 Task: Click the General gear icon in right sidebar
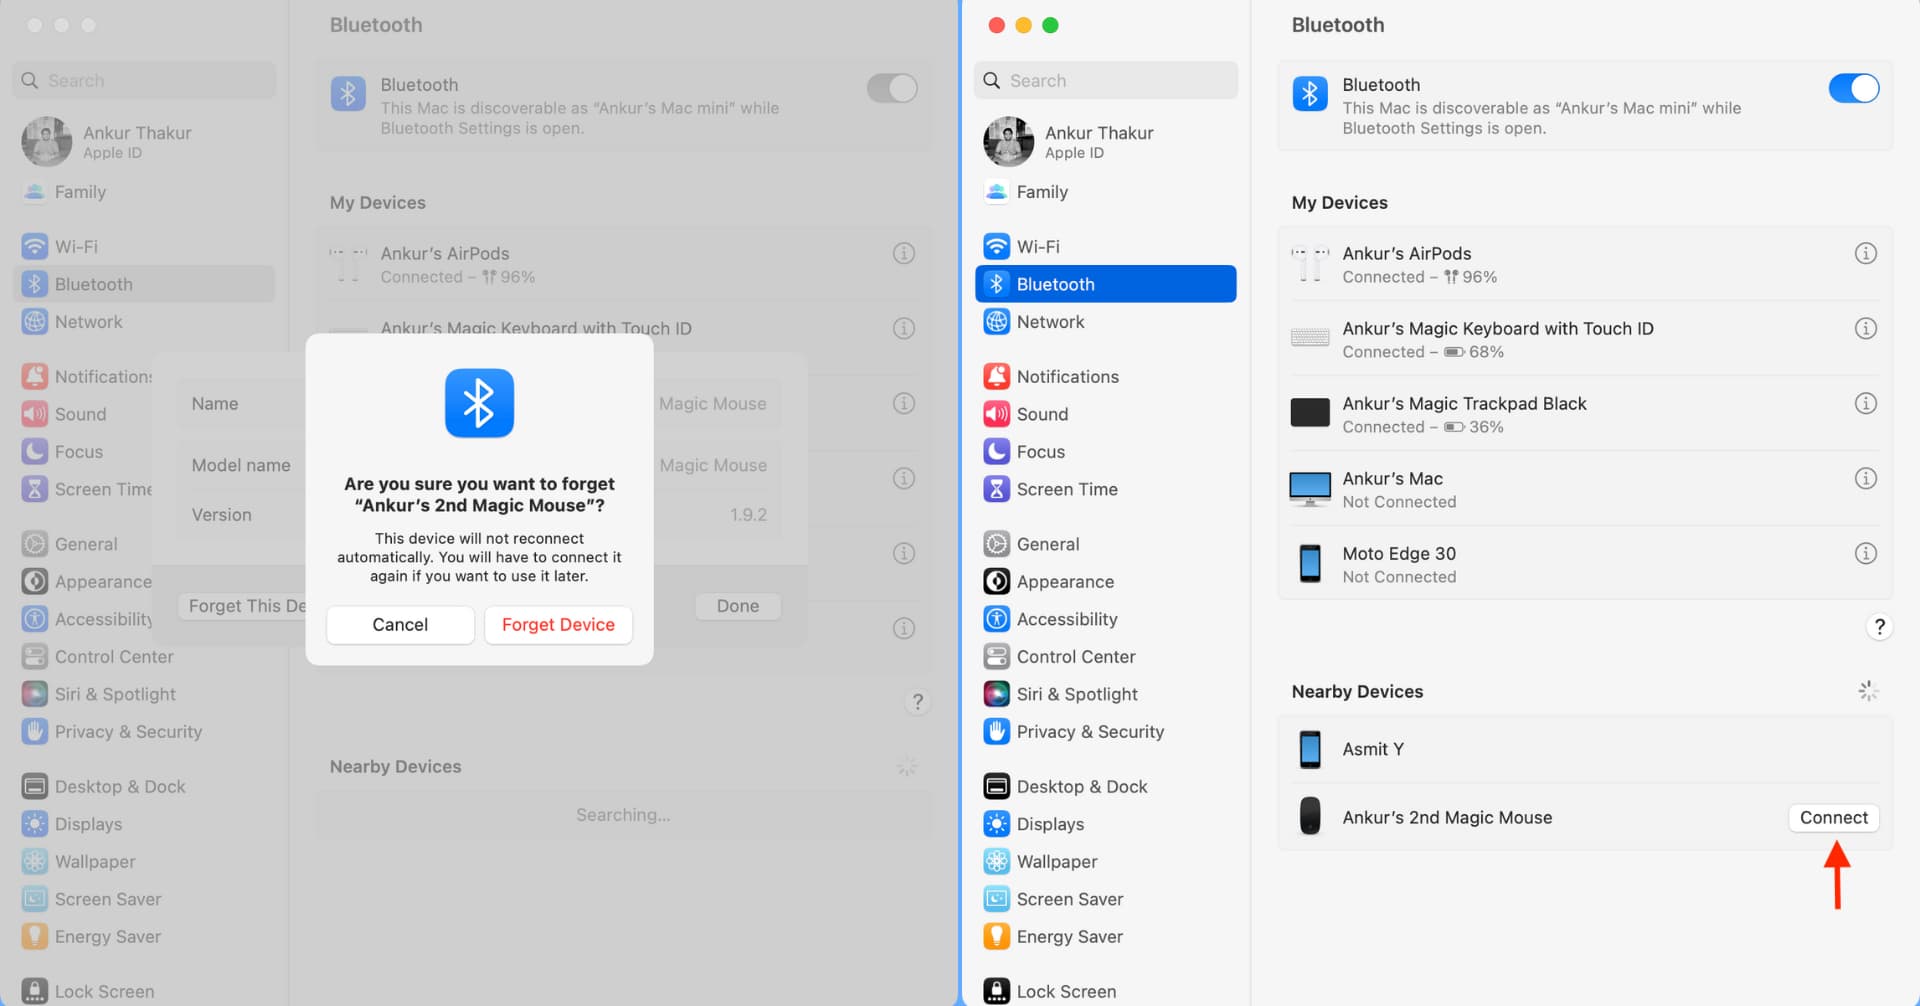click(996, 544)
